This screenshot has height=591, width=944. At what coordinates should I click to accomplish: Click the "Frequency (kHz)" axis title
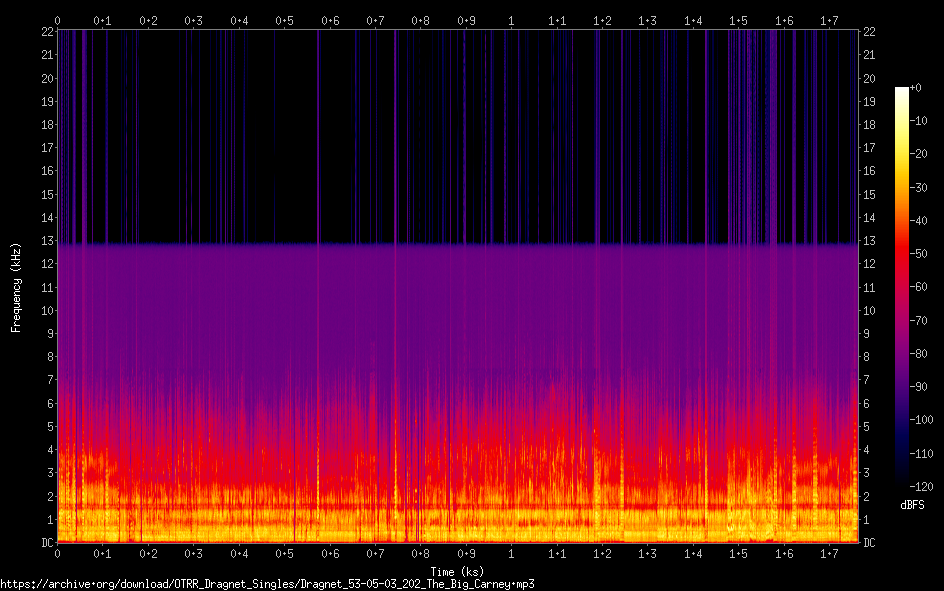click(x=16, y=286)
